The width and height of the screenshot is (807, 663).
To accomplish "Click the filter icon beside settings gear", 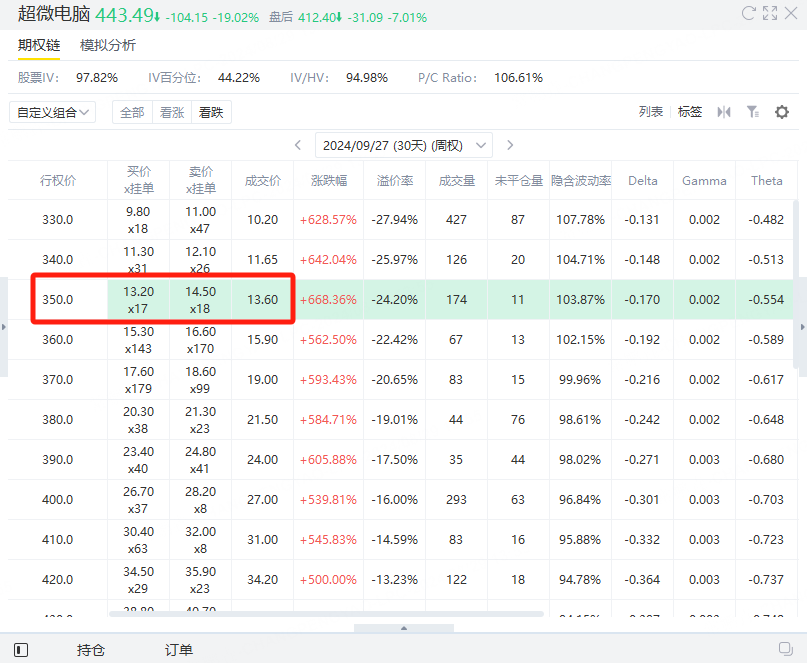I will click(752, 112).
